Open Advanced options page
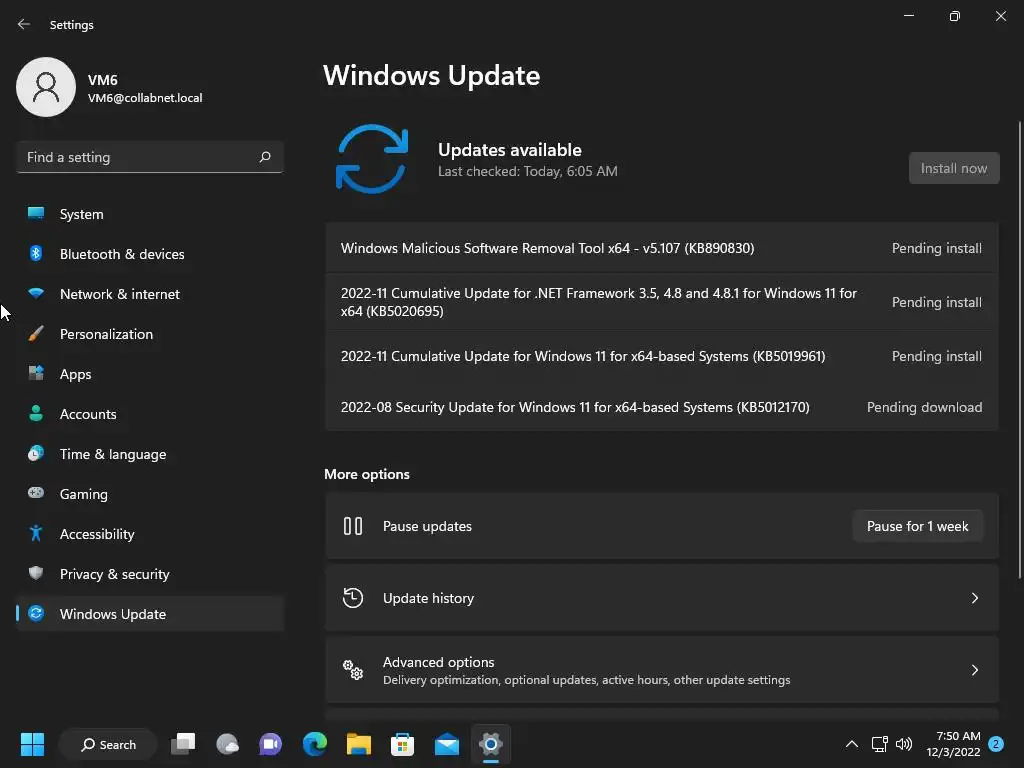This screenshot has width=1024, height=768. click(662, 669)
